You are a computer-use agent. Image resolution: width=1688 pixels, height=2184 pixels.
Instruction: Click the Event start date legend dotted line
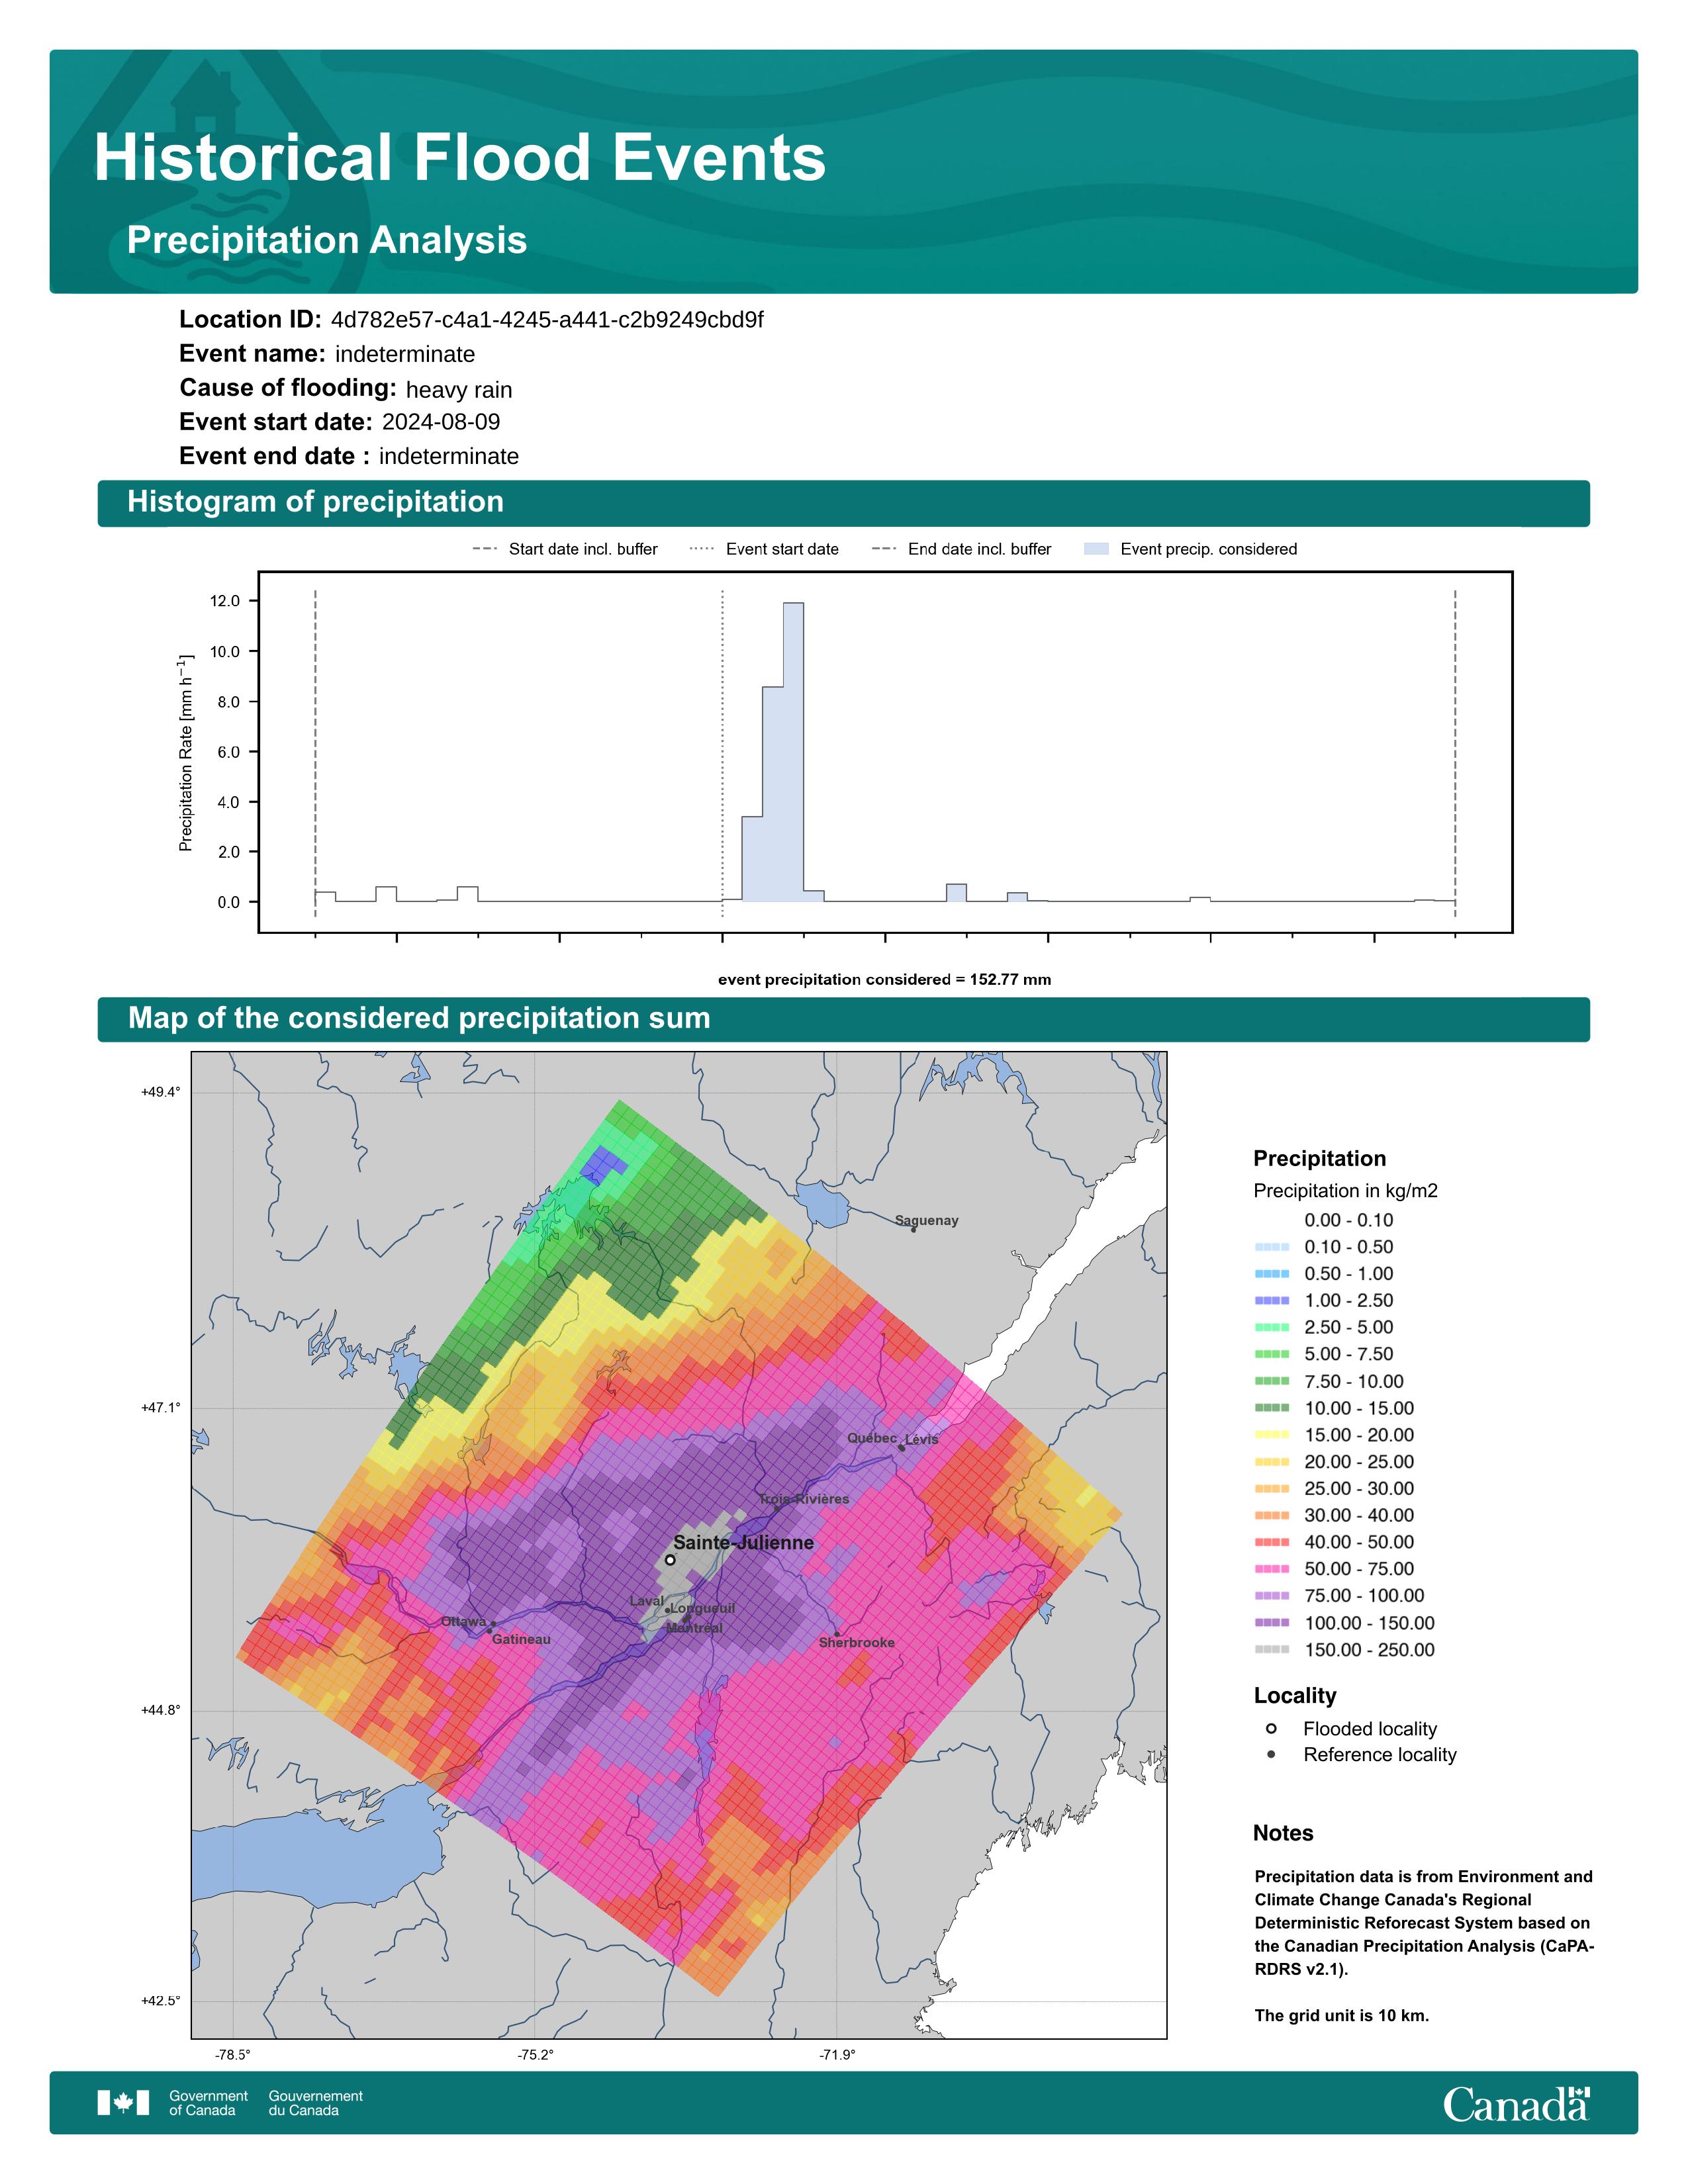(x=702, y=549)
